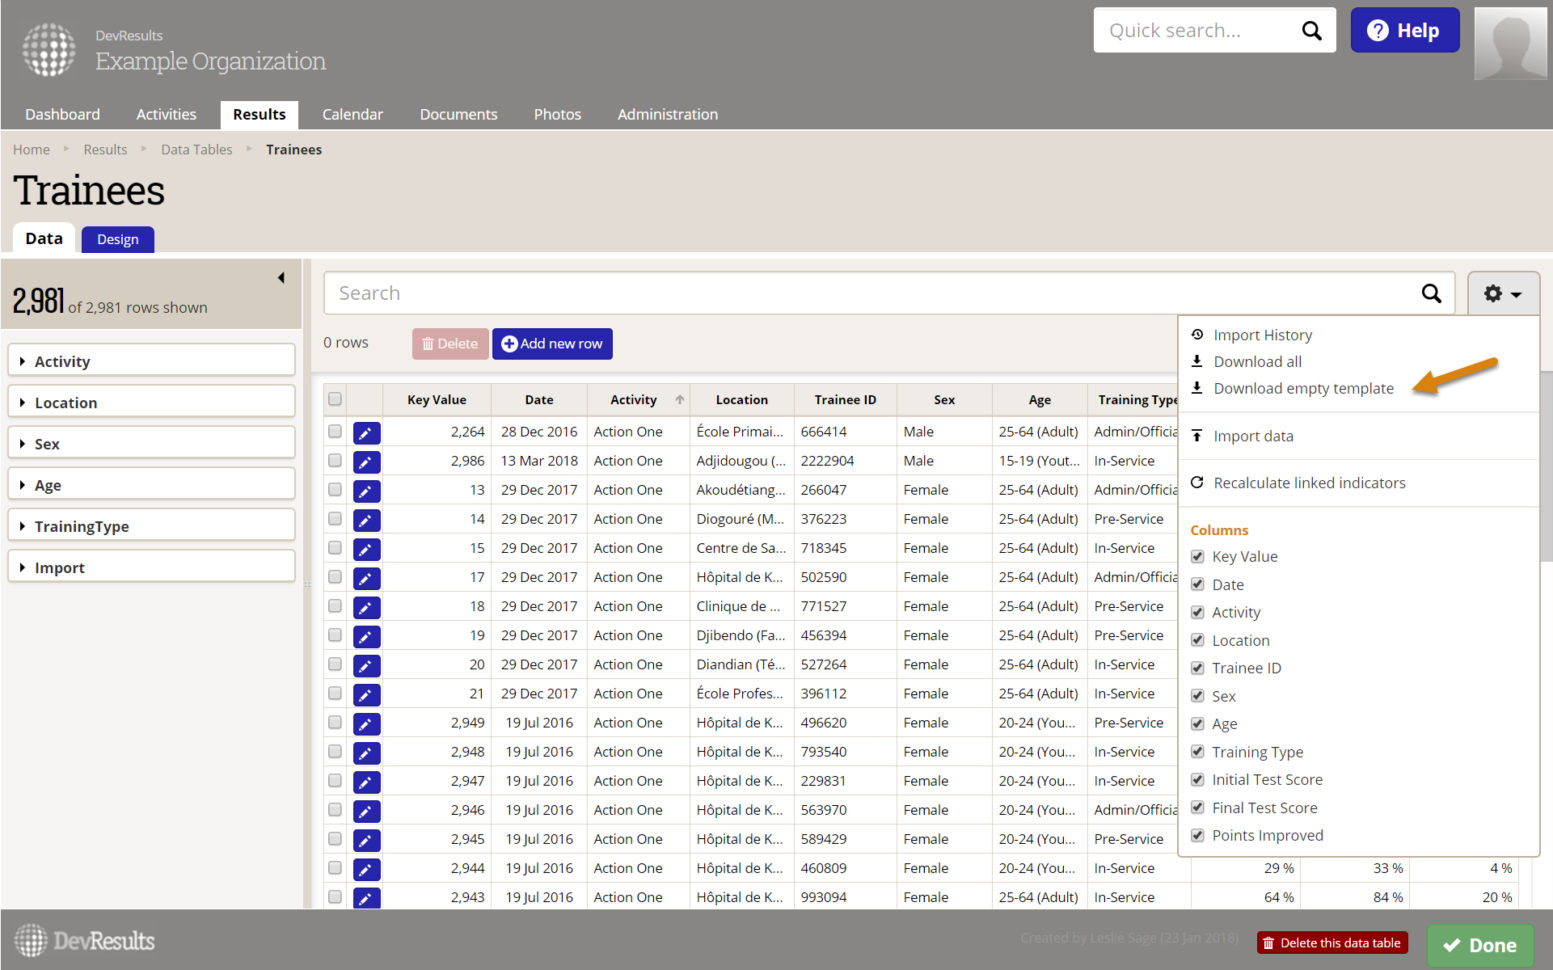The width and height of the screenshot is (1553, 970).
Task: Click the Activity column sort arrow
Action: click(680, 399)
